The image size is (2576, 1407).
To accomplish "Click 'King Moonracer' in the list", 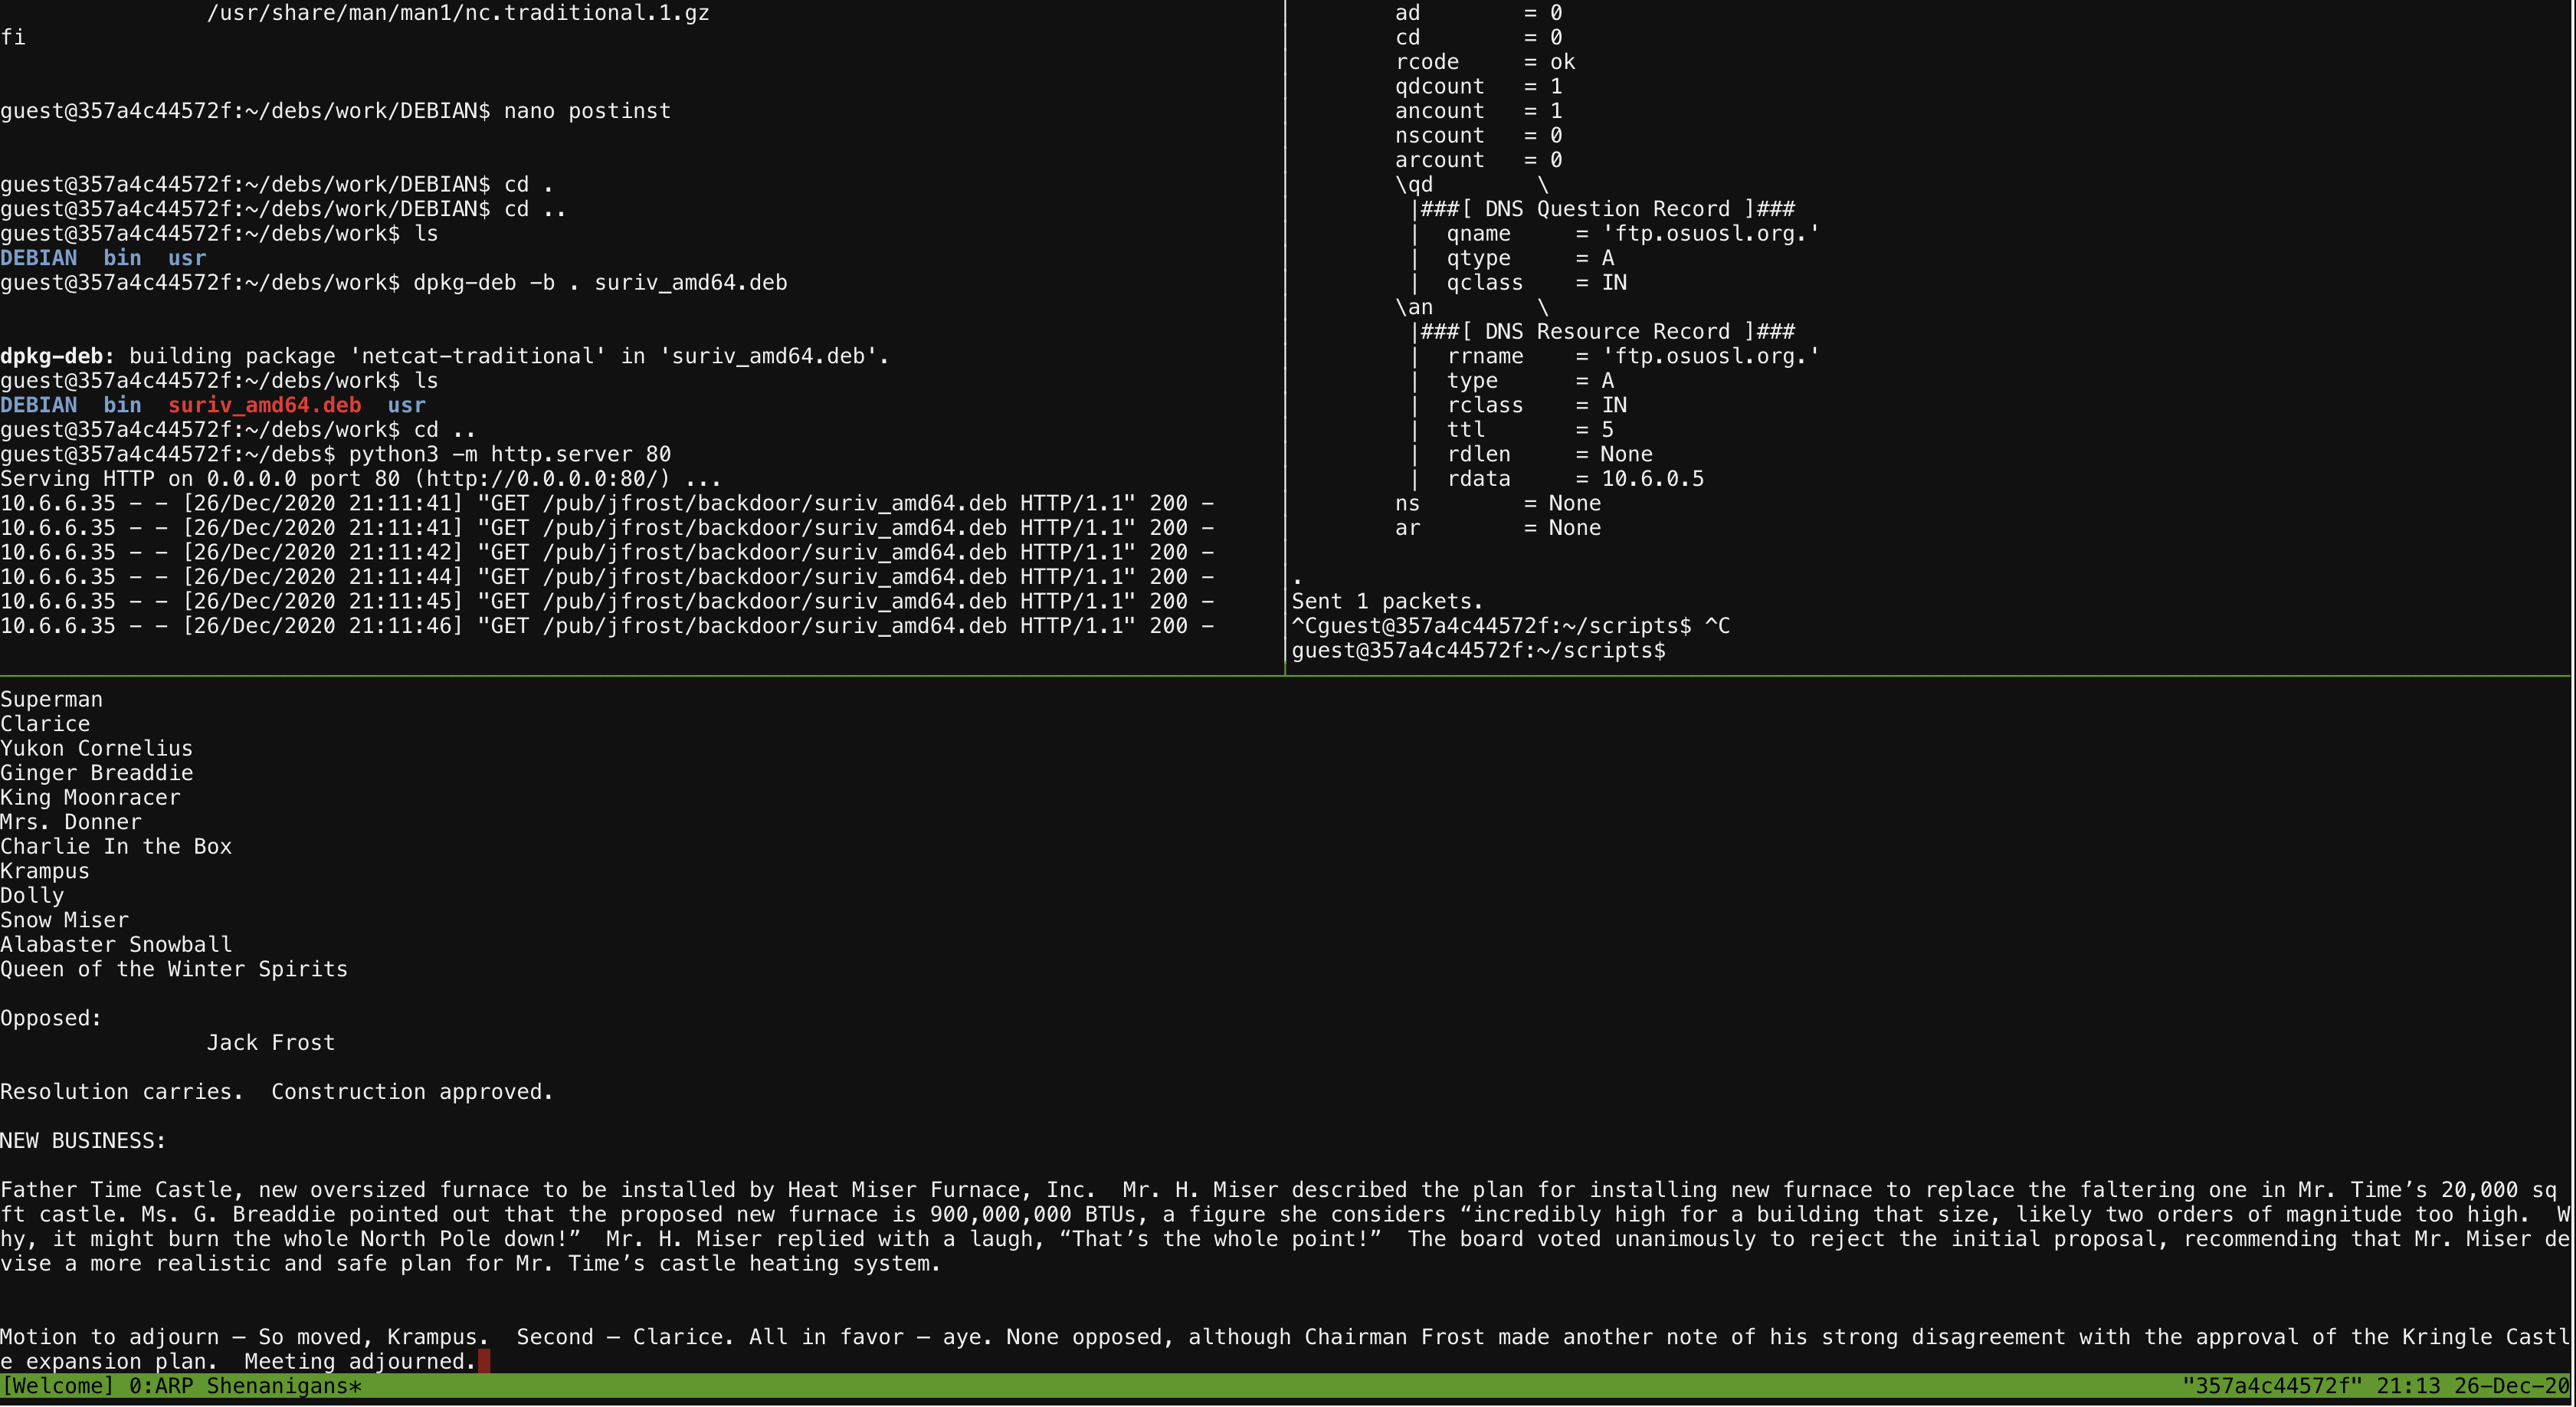I will 90,797.
